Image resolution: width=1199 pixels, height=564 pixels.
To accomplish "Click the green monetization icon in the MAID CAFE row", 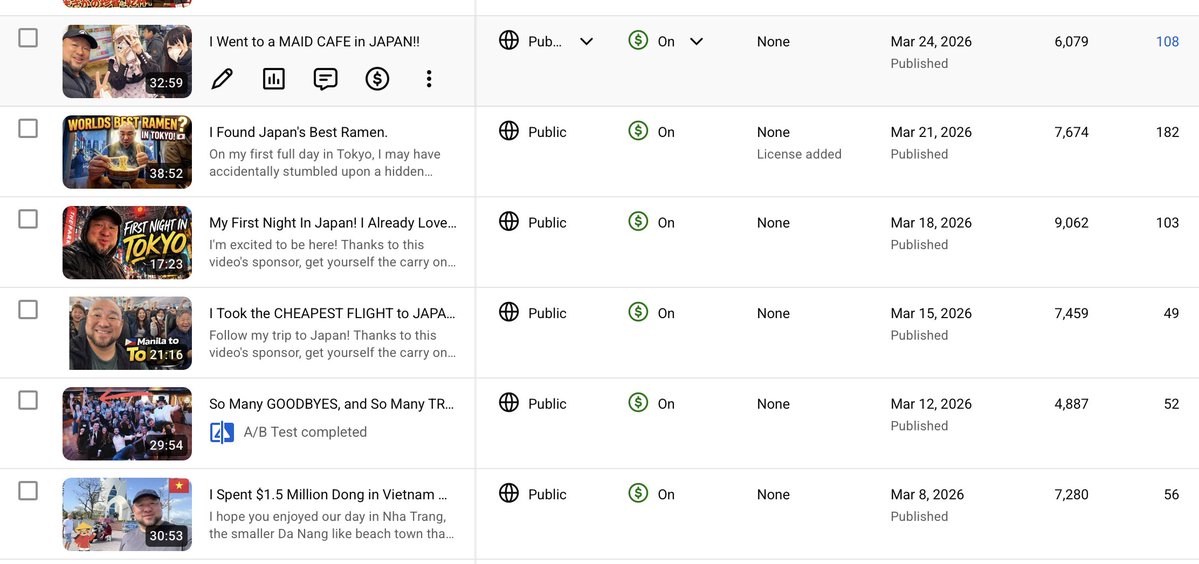I will click(638, 41).
